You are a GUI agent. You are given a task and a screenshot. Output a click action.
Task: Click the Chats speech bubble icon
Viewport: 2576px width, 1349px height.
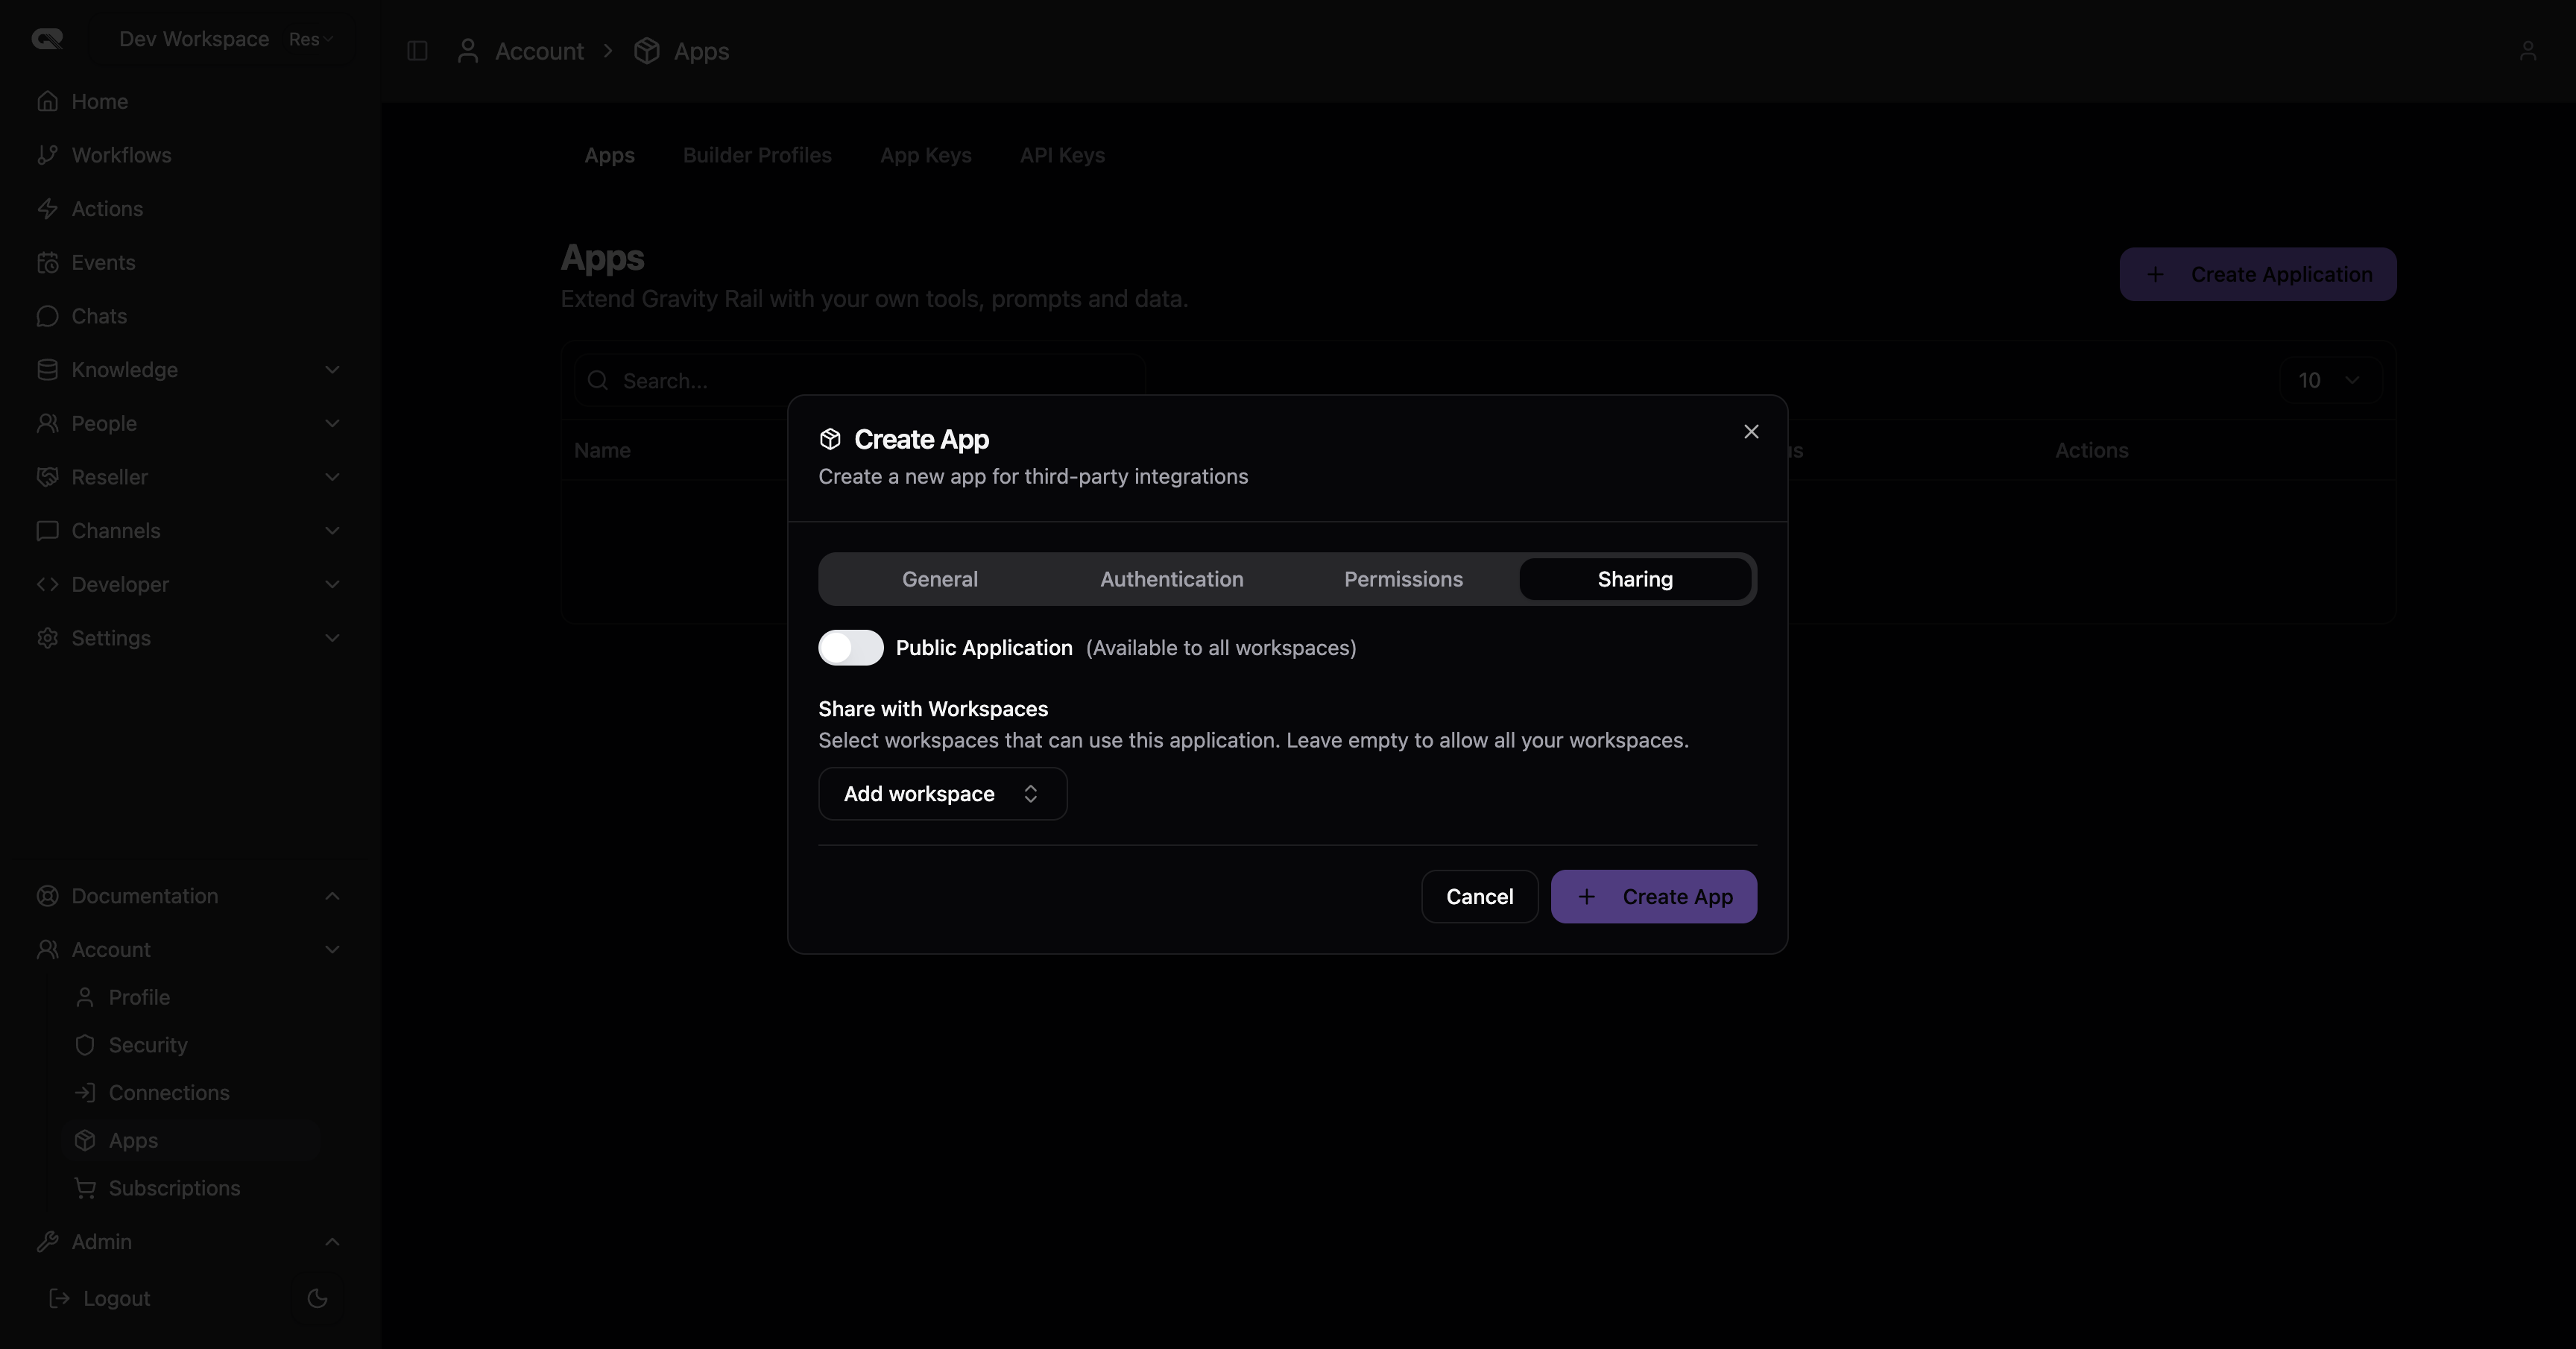[x=47, y=316]
